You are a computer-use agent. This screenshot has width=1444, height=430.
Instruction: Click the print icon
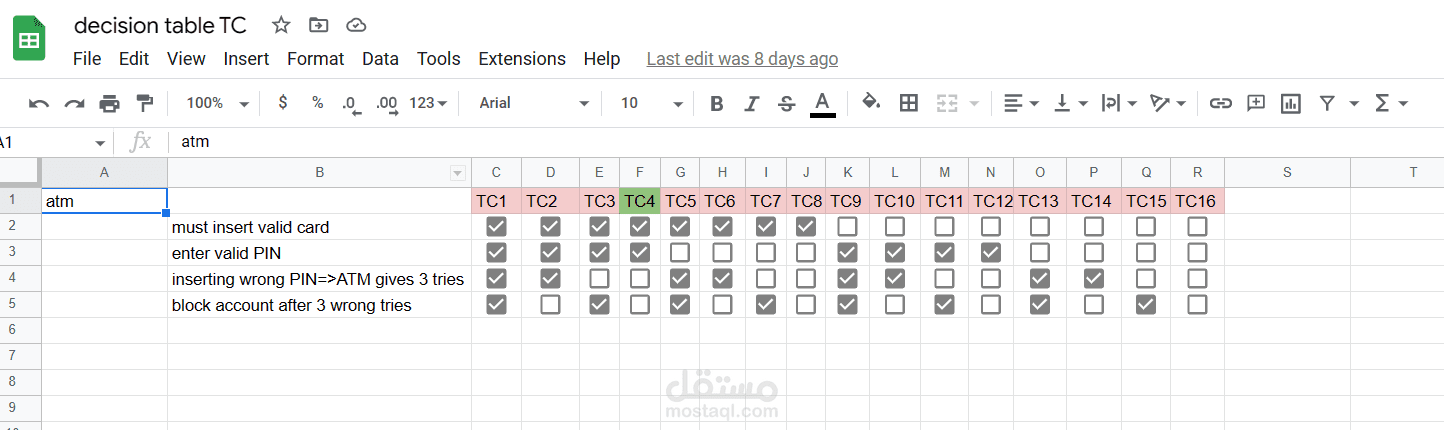109,103
